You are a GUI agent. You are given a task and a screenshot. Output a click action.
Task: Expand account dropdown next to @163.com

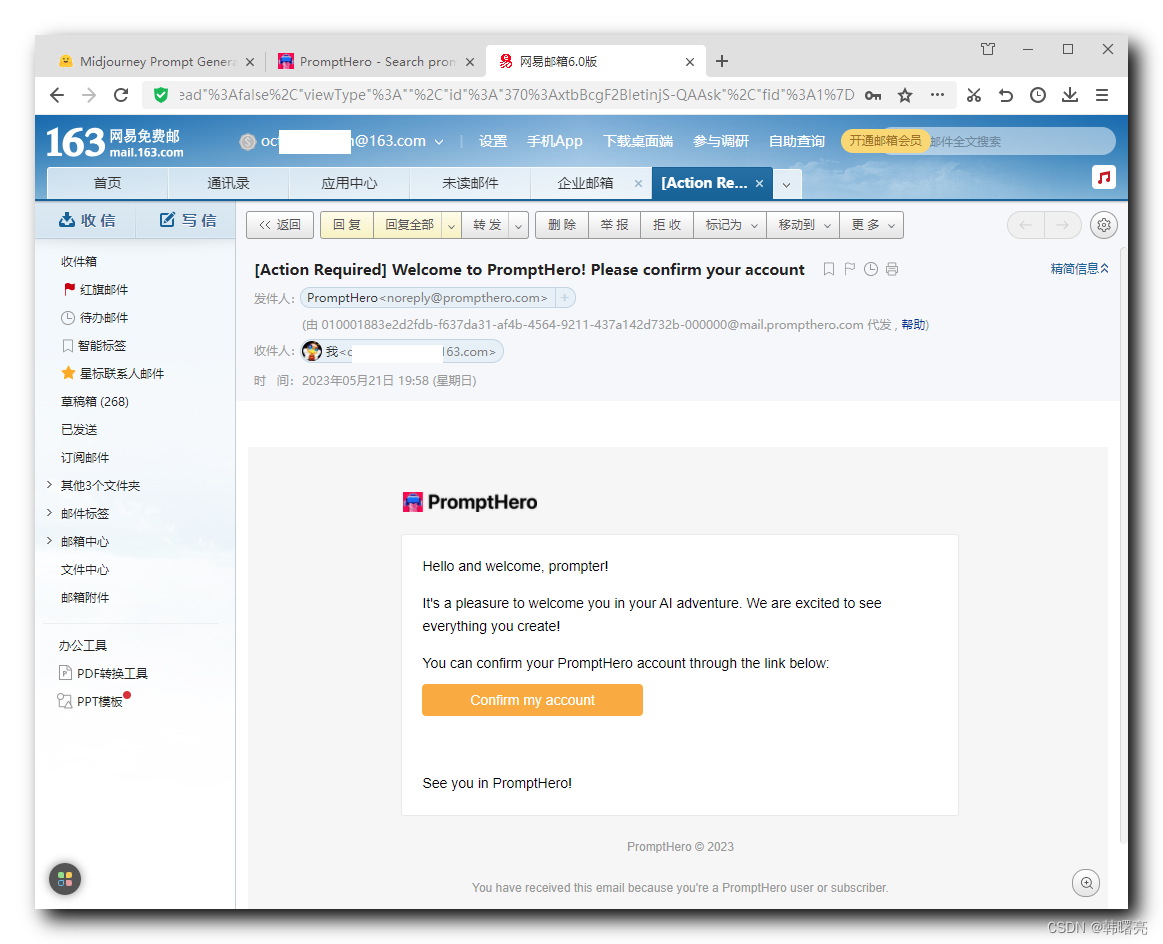(439, 142)
